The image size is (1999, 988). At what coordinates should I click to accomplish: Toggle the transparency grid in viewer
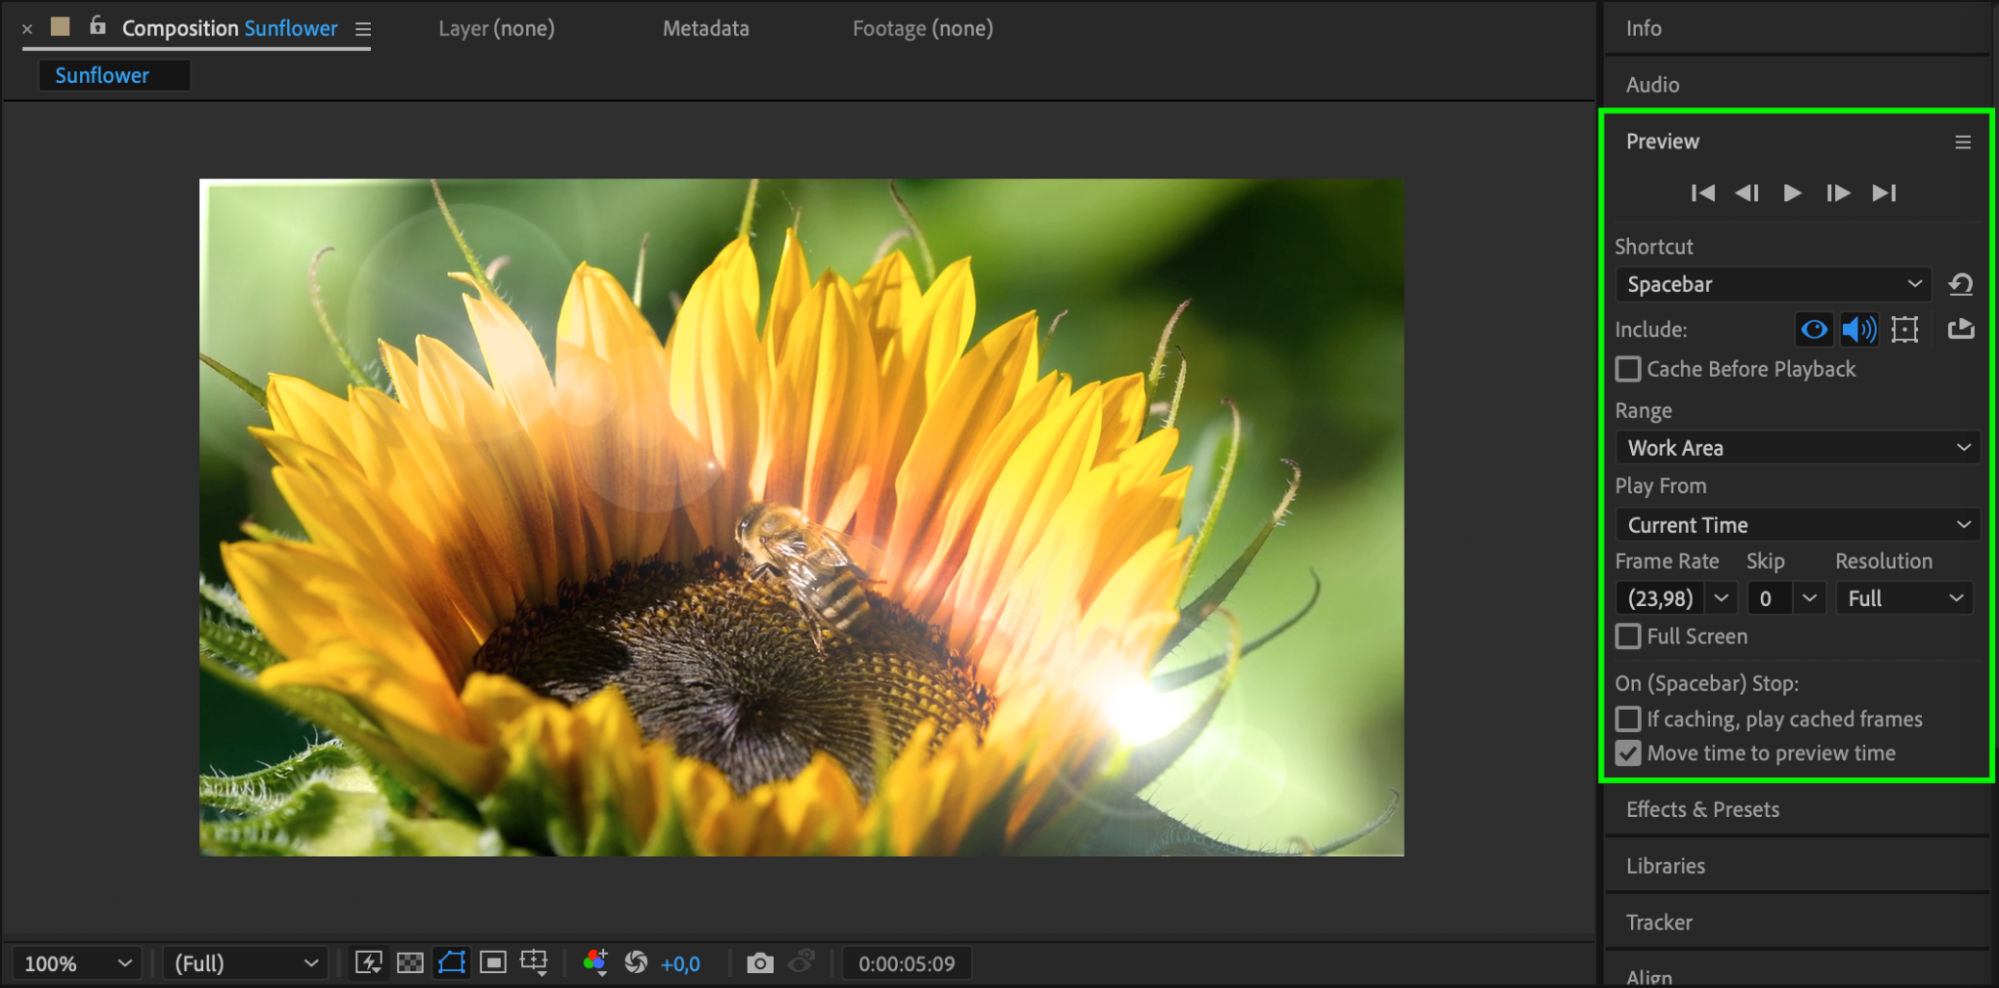tap(410, 963)
